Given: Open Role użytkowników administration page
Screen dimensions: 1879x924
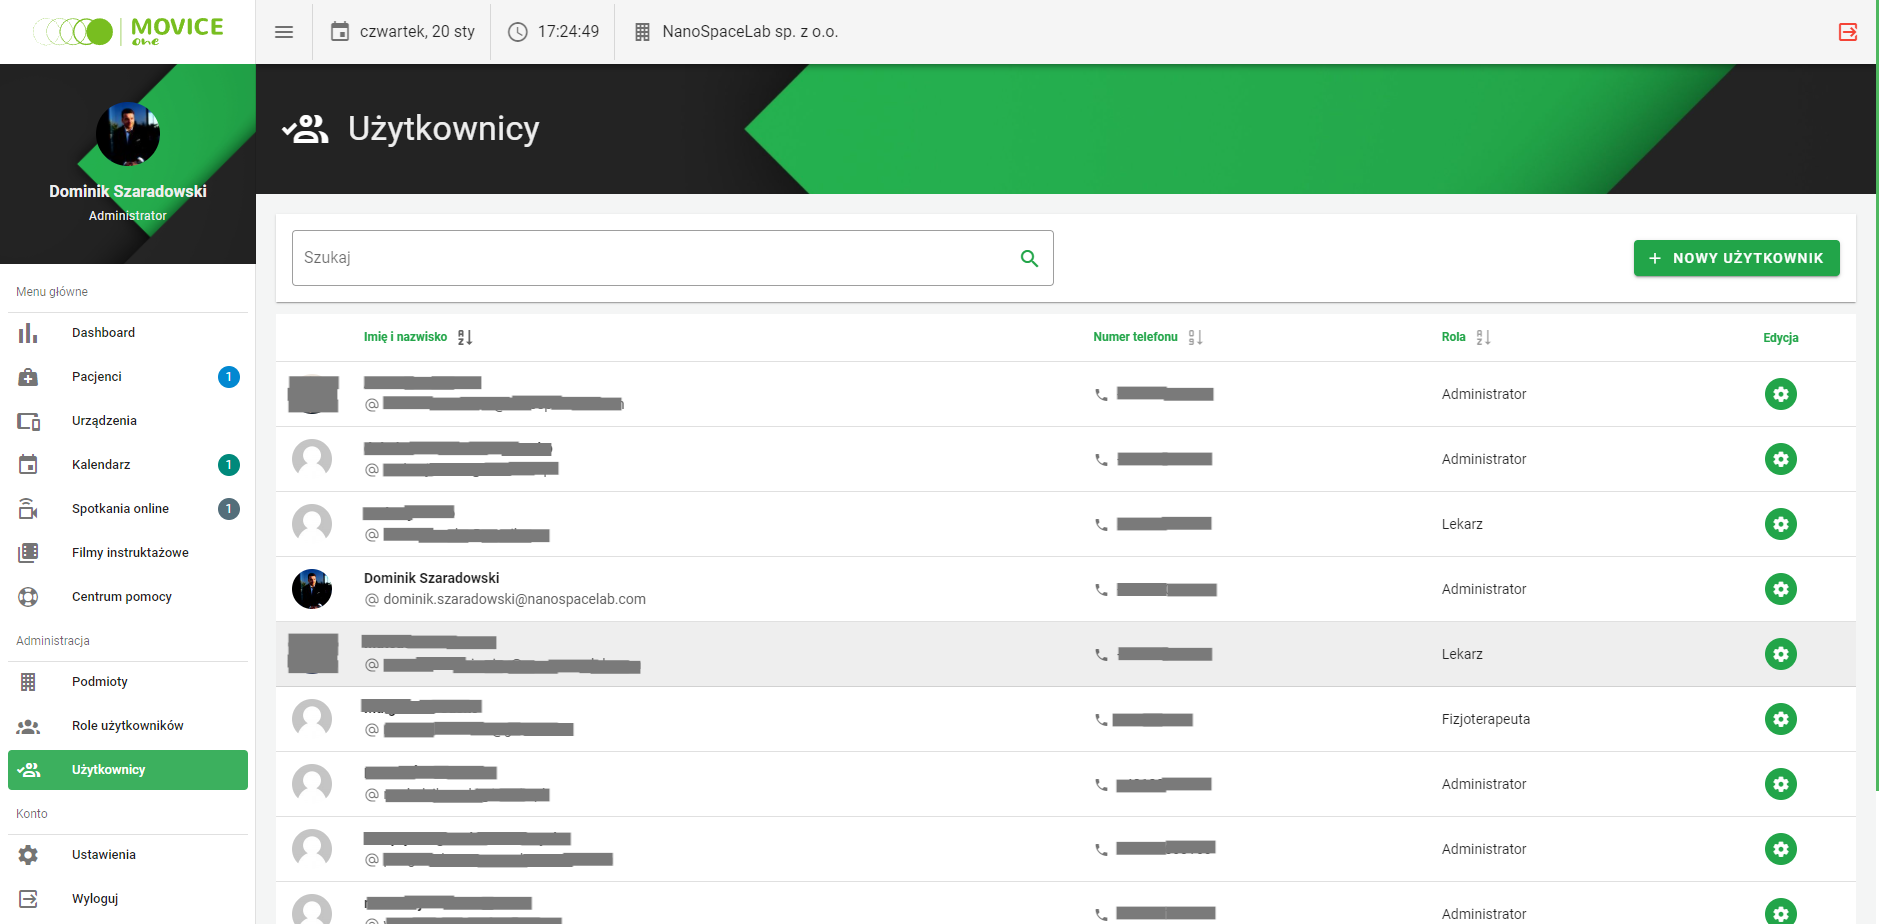Looking at the screenshot, I should click(x=127, y=726).
